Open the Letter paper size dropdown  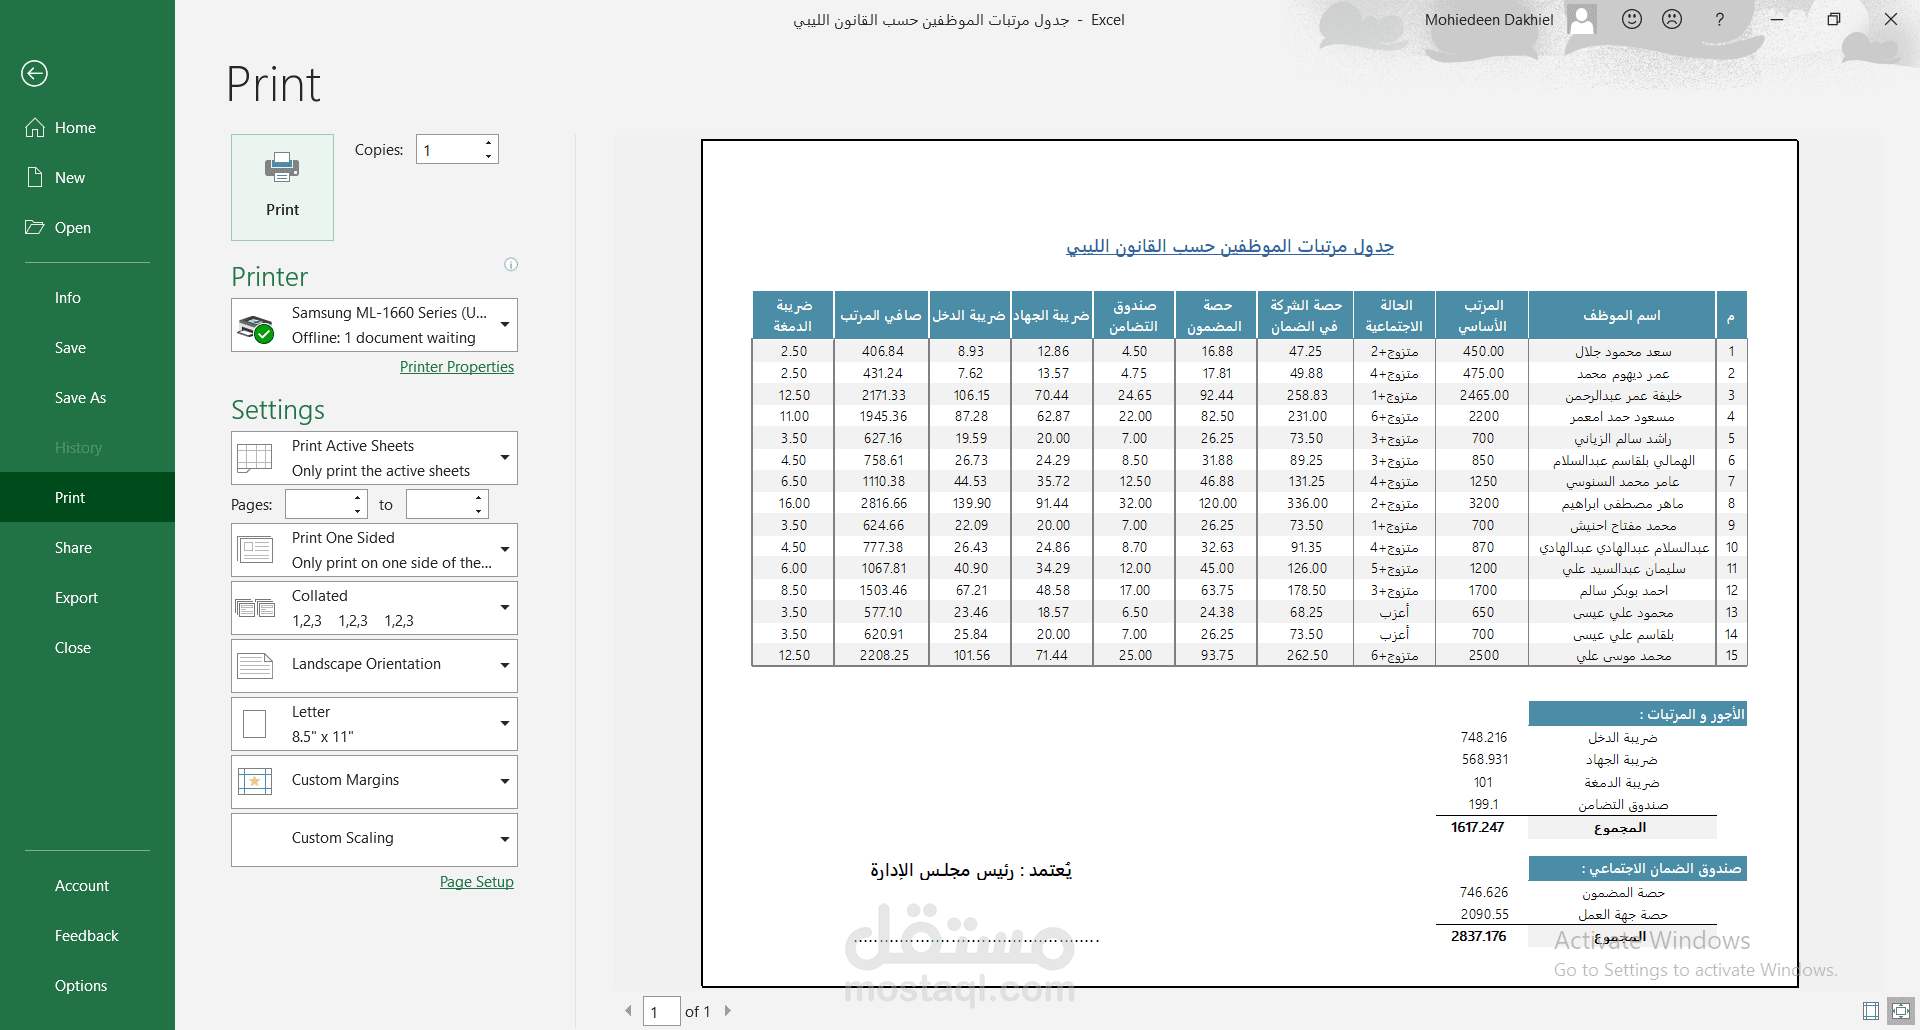374,724
